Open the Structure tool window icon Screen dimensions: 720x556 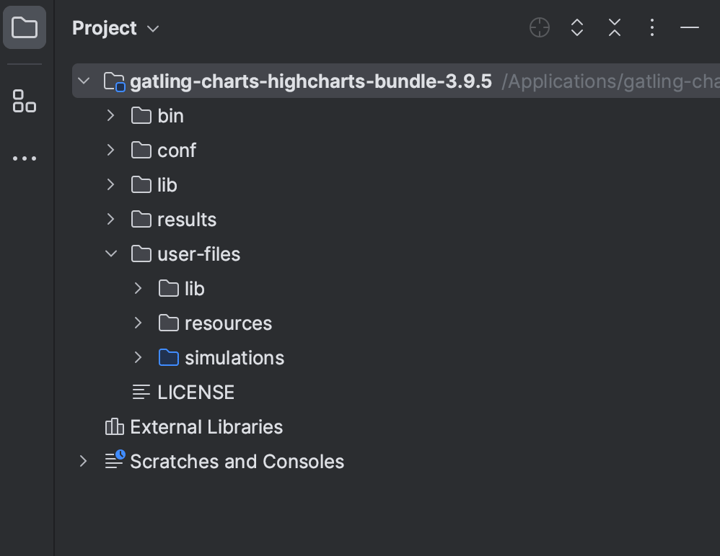[x=24, y=101]
